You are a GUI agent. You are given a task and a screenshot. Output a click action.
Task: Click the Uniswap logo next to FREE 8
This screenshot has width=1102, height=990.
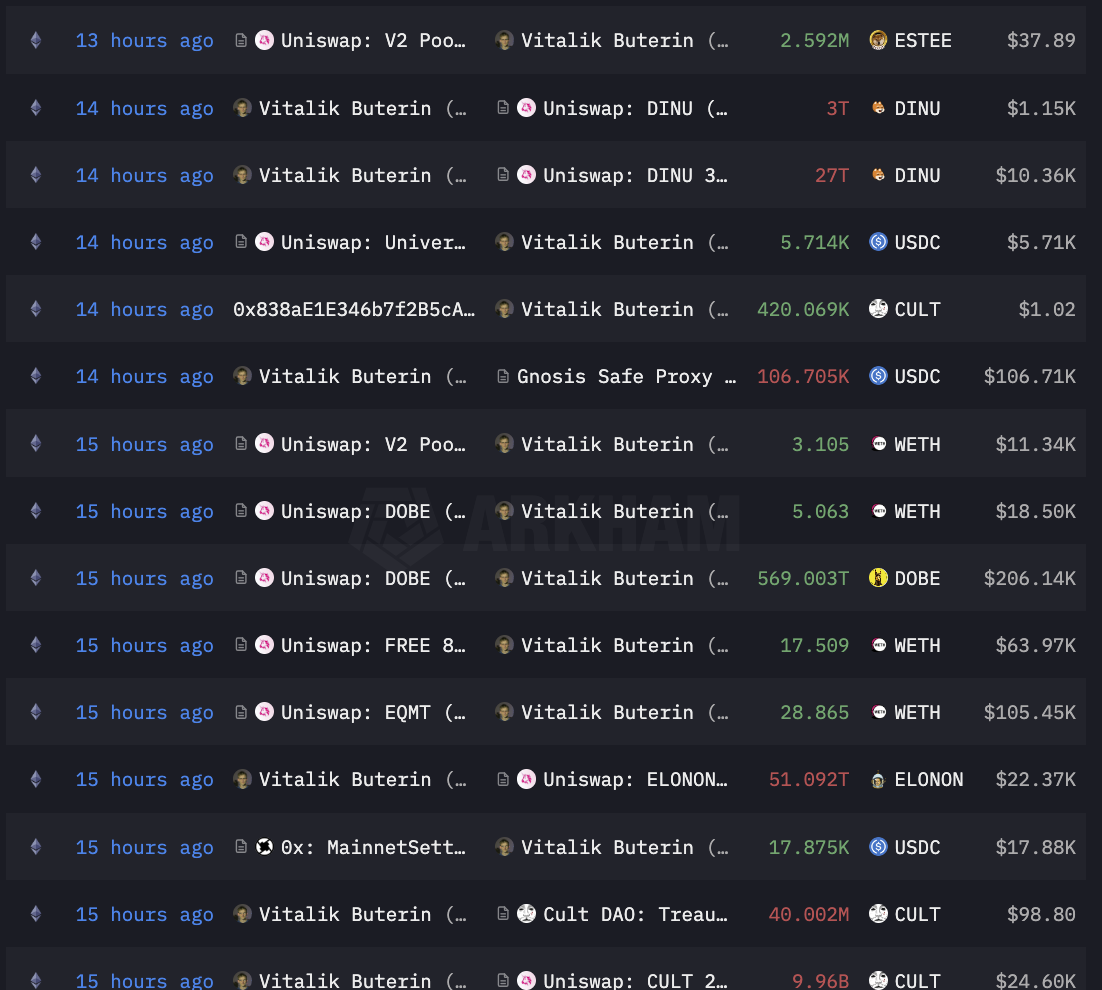click(264, 644)
